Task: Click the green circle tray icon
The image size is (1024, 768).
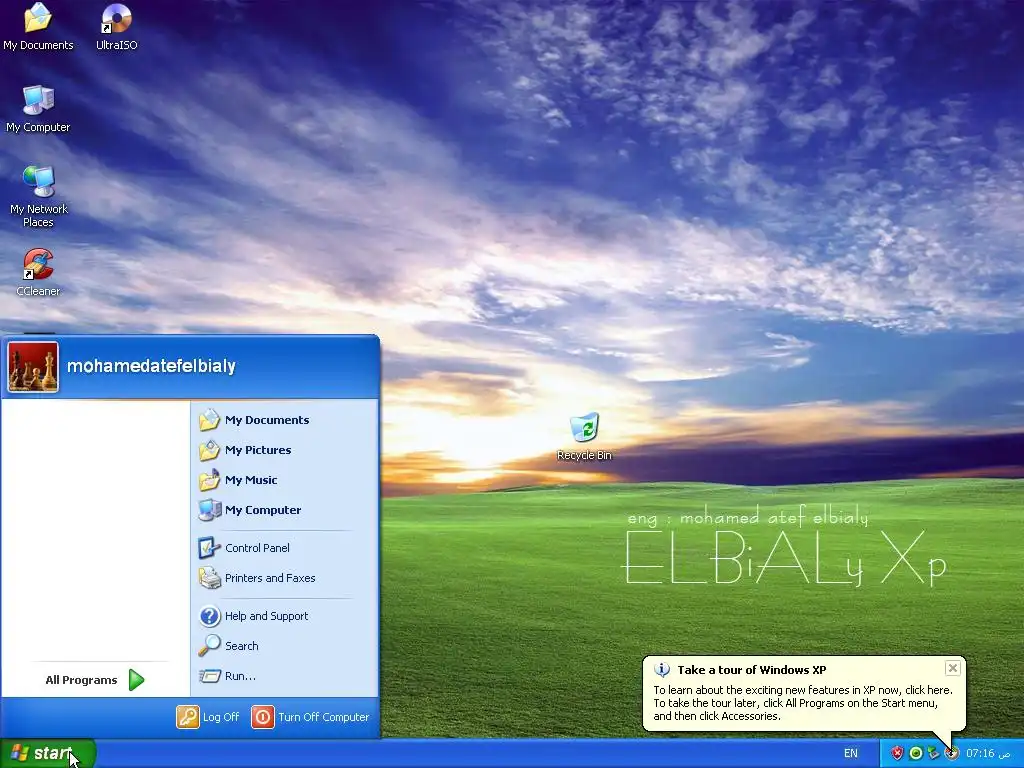Action: (x=916, y=754)
